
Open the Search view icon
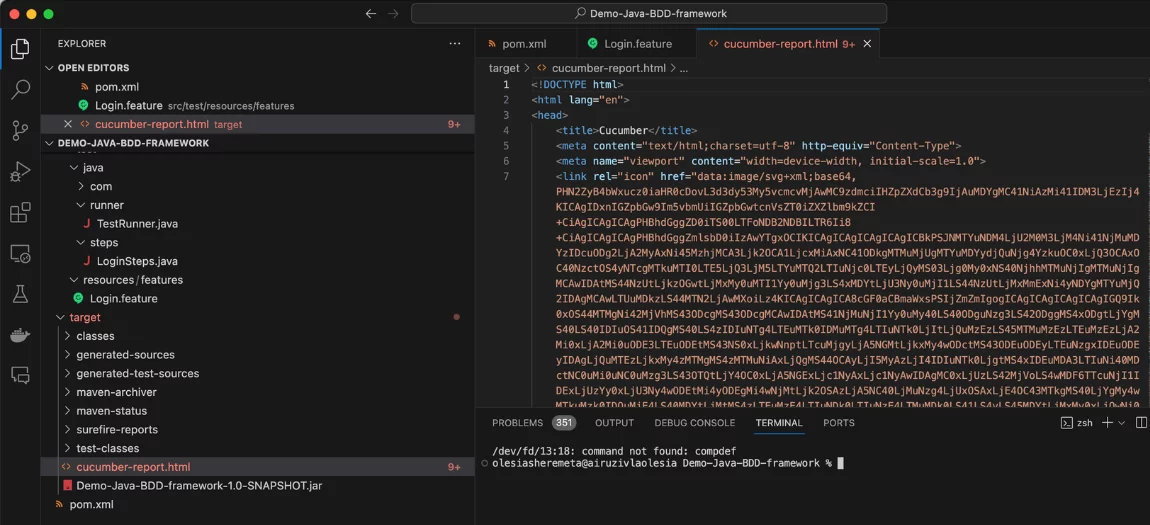(x=20, y=90)
